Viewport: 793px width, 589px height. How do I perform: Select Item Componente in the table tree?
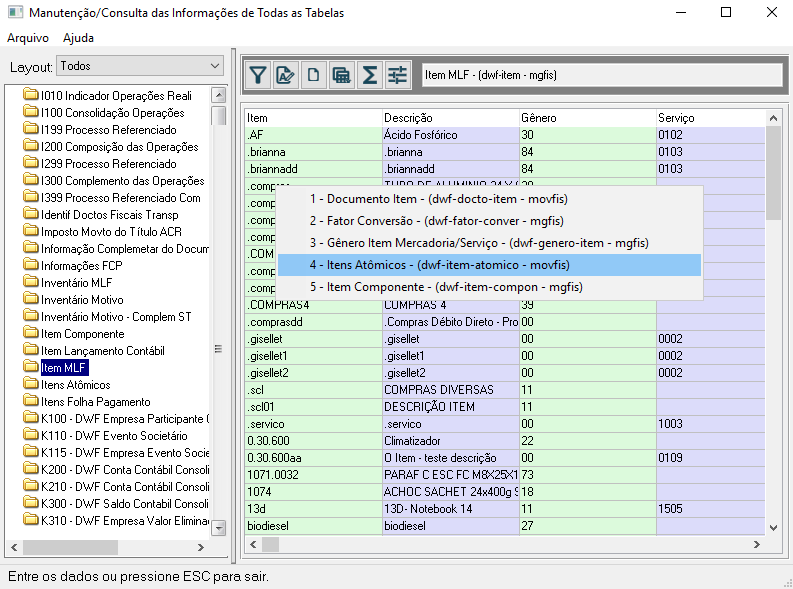point(82,334)
